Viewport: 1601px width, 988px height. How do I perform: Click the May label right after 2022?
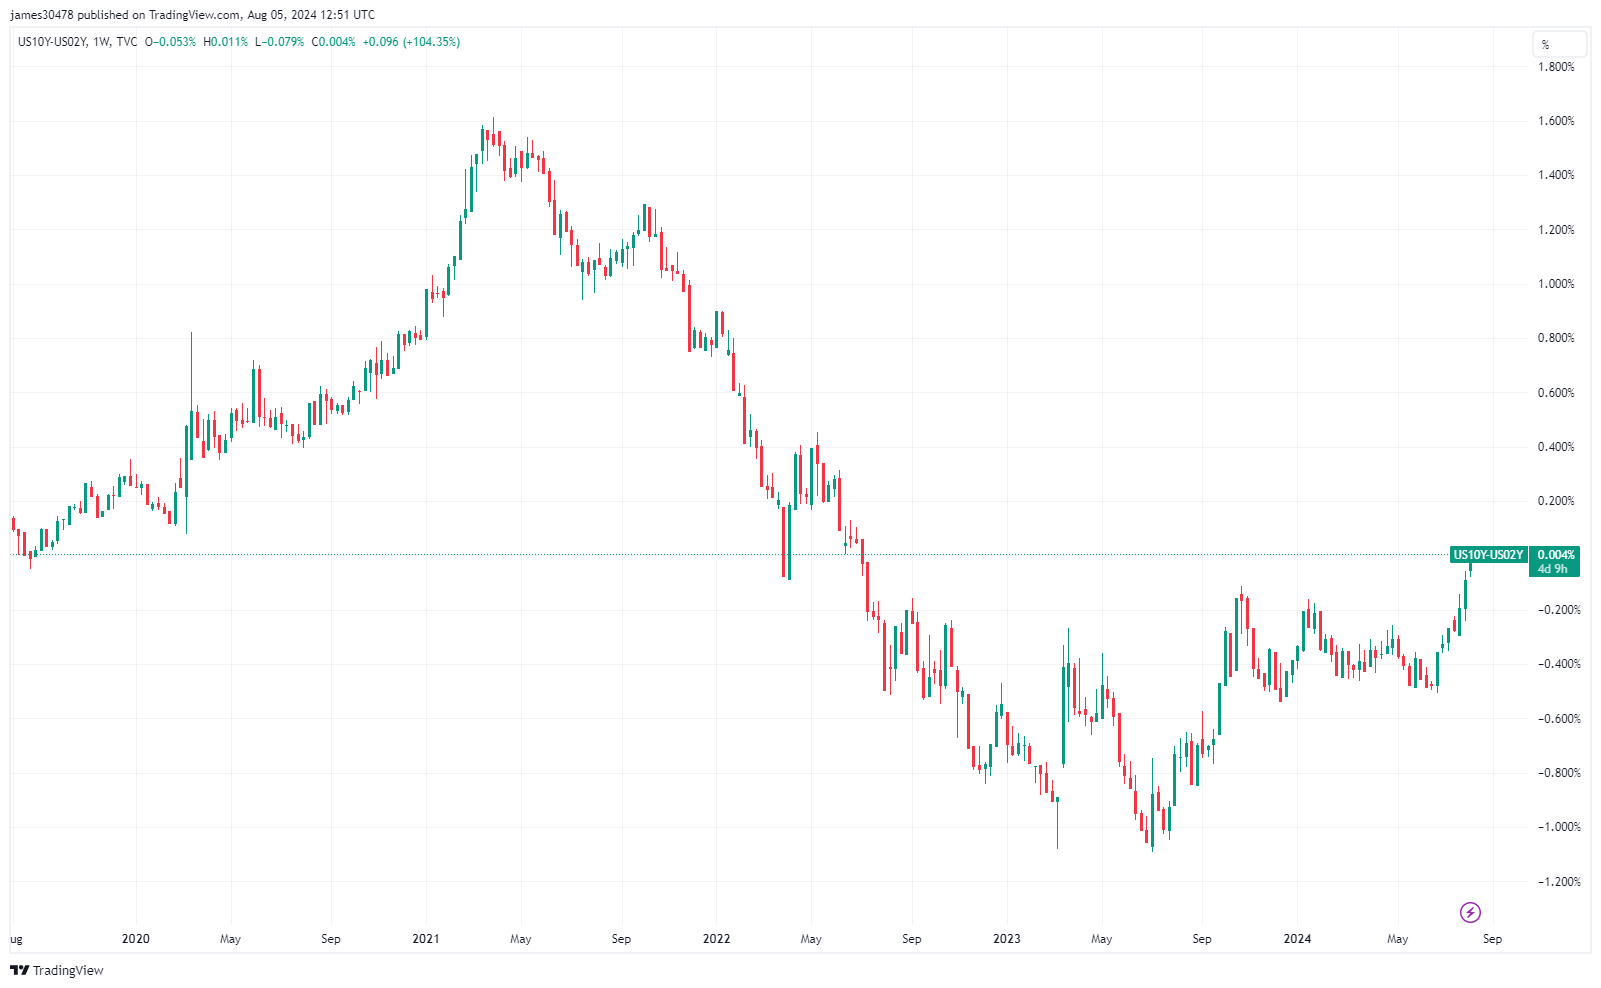click(811, 939)
